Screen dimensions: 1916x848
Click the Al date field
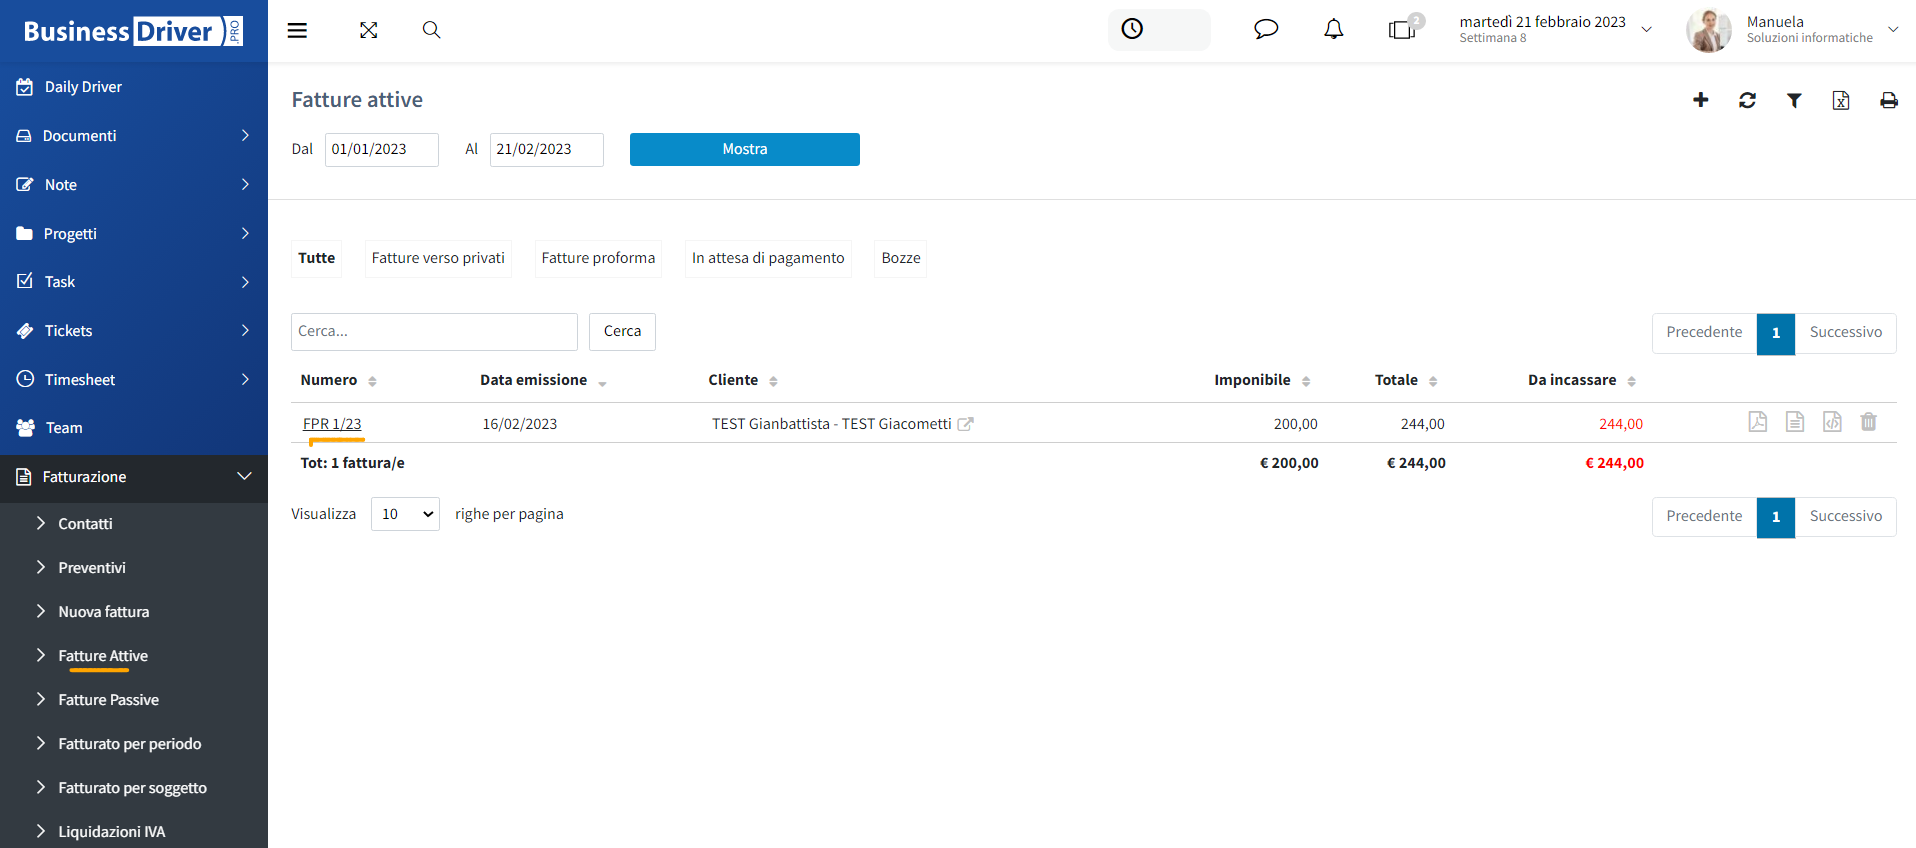pyautogui.click(x=547, y=149)
